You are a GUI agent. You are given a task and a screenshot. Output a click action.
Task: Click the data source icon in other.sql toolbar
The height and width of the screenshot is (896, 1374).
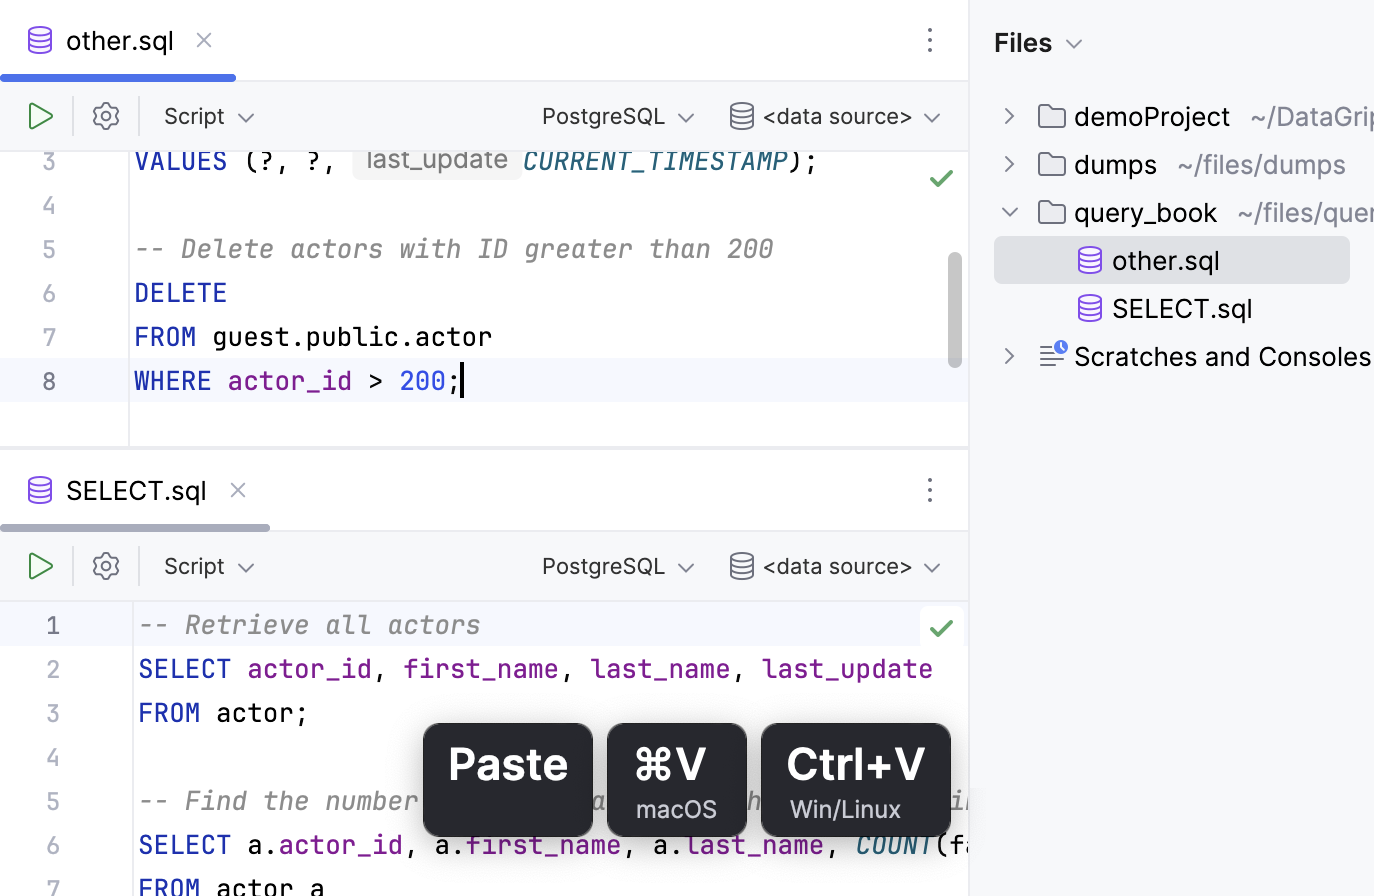pyautogui.click(x=742, y=116)
